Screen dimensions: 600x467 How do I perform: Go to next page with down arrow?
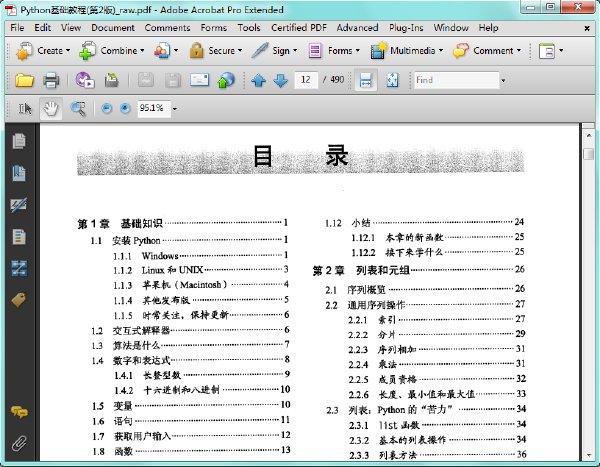point(281,80)
